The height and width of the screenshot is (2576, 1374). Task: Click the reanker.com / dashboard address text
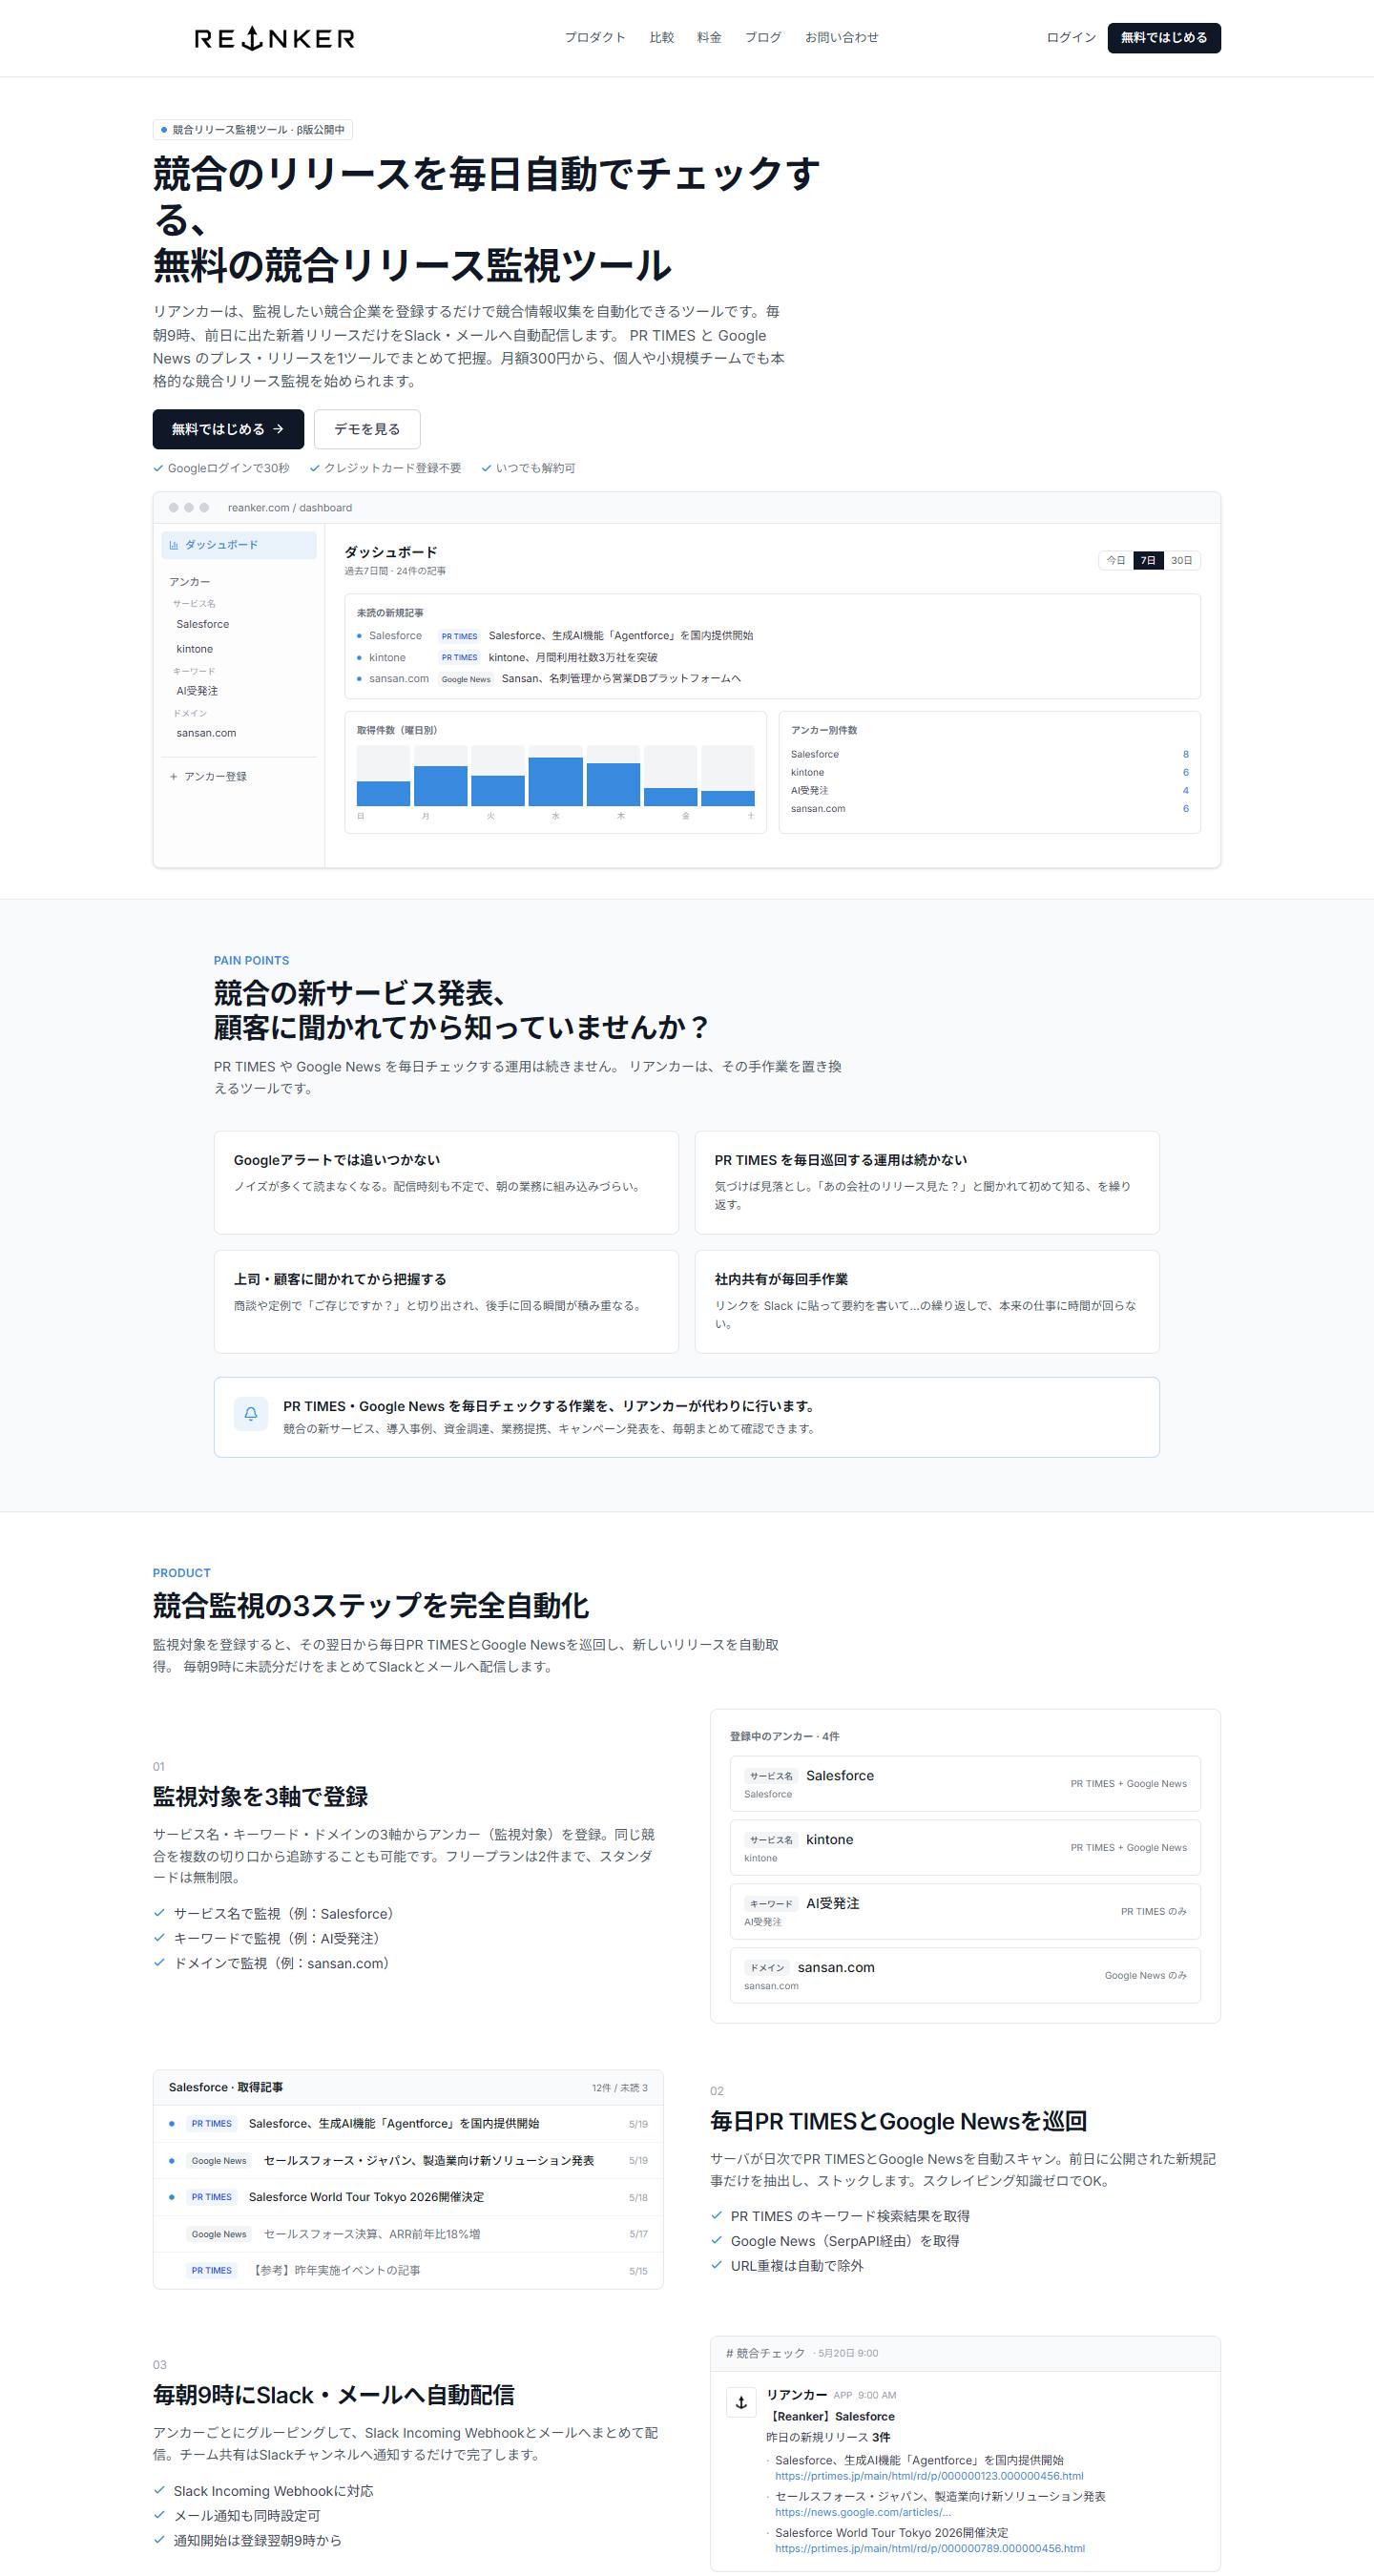tap(290, 508)
